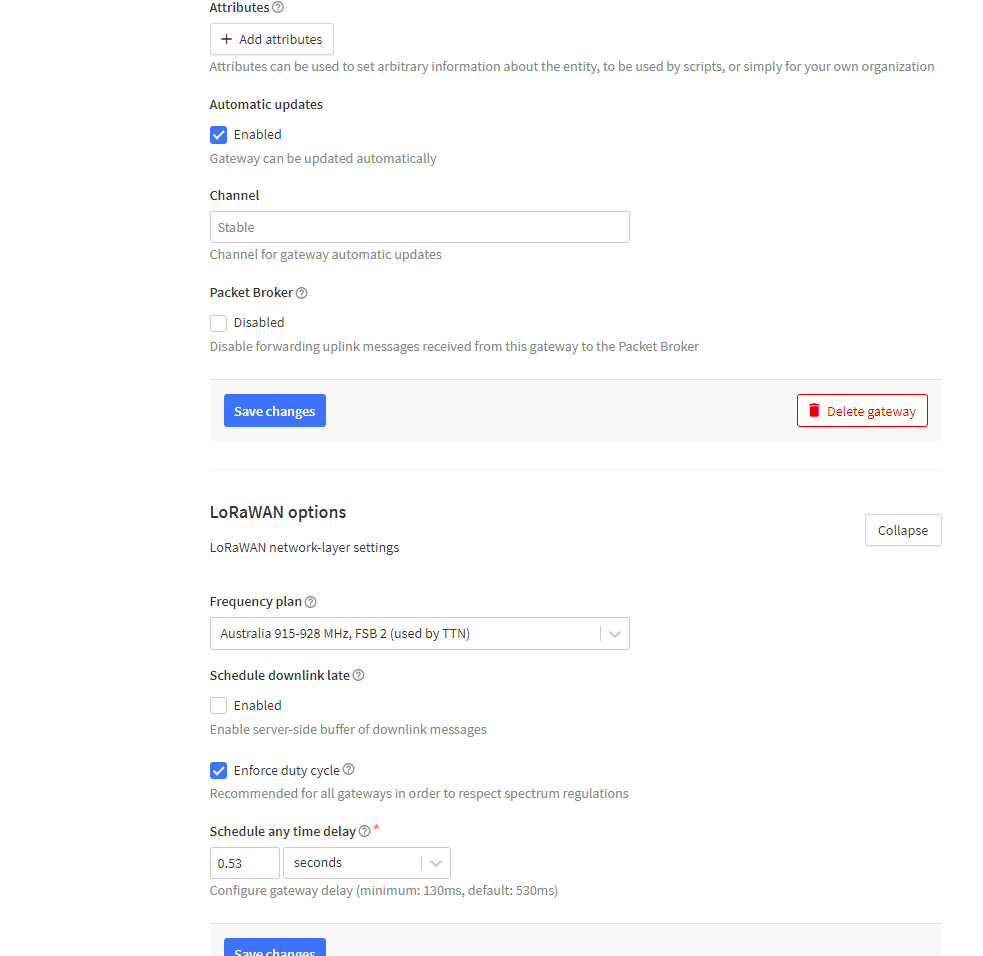Open the Frequency plan help tooltip
Screen dimensions: 983x956
click(310, 601)
